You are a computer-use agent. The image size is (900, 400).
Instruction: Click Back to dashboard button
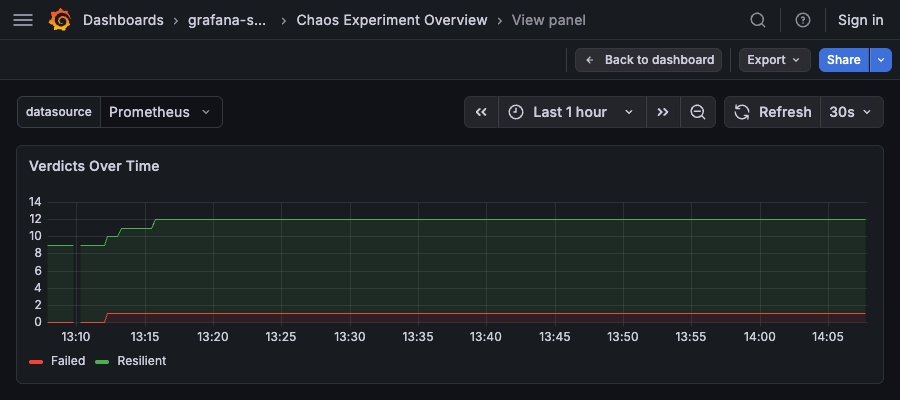coord(648,60)
